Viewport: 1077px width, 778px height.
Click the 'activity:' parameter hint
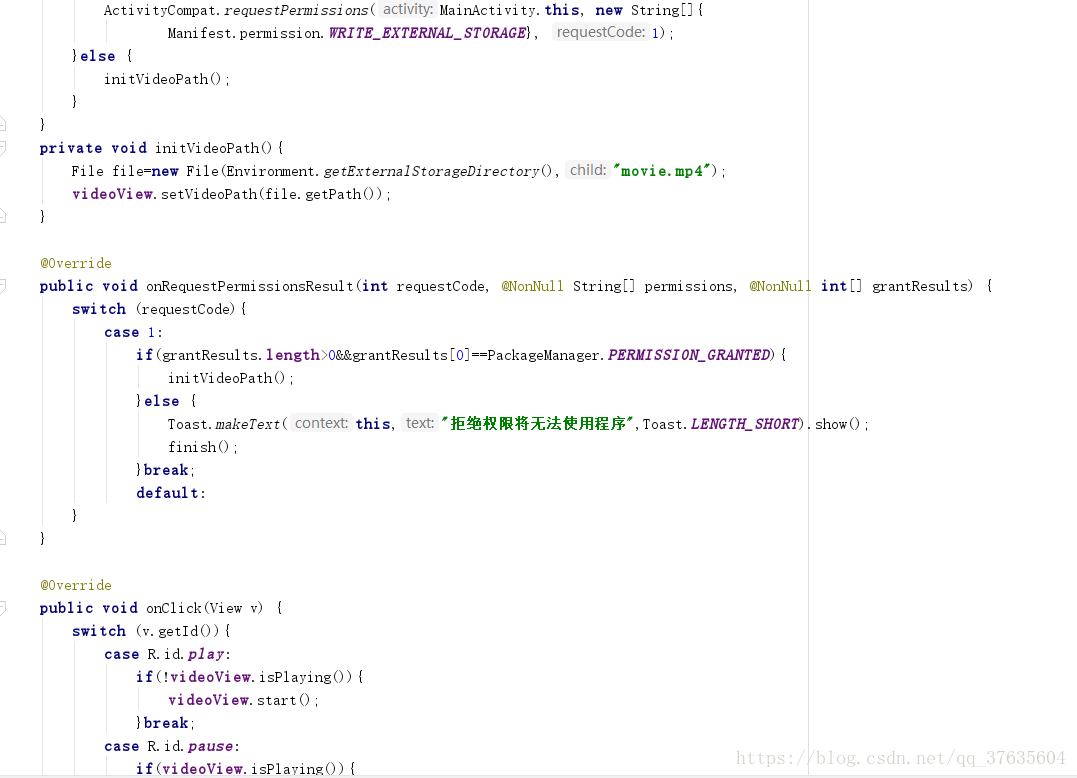[407, 10]
